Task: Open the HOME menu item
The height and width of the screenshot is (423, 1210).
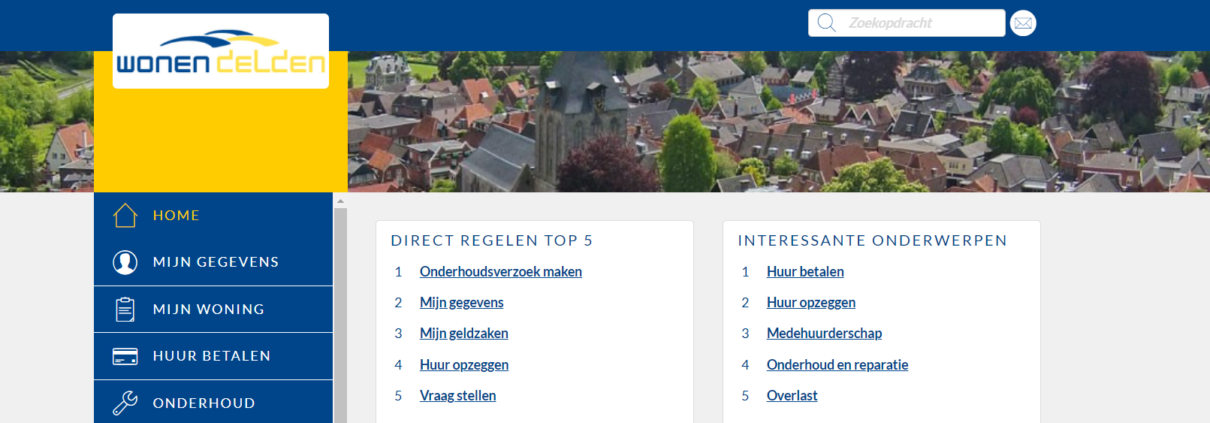Action: [x=213, y=215]
